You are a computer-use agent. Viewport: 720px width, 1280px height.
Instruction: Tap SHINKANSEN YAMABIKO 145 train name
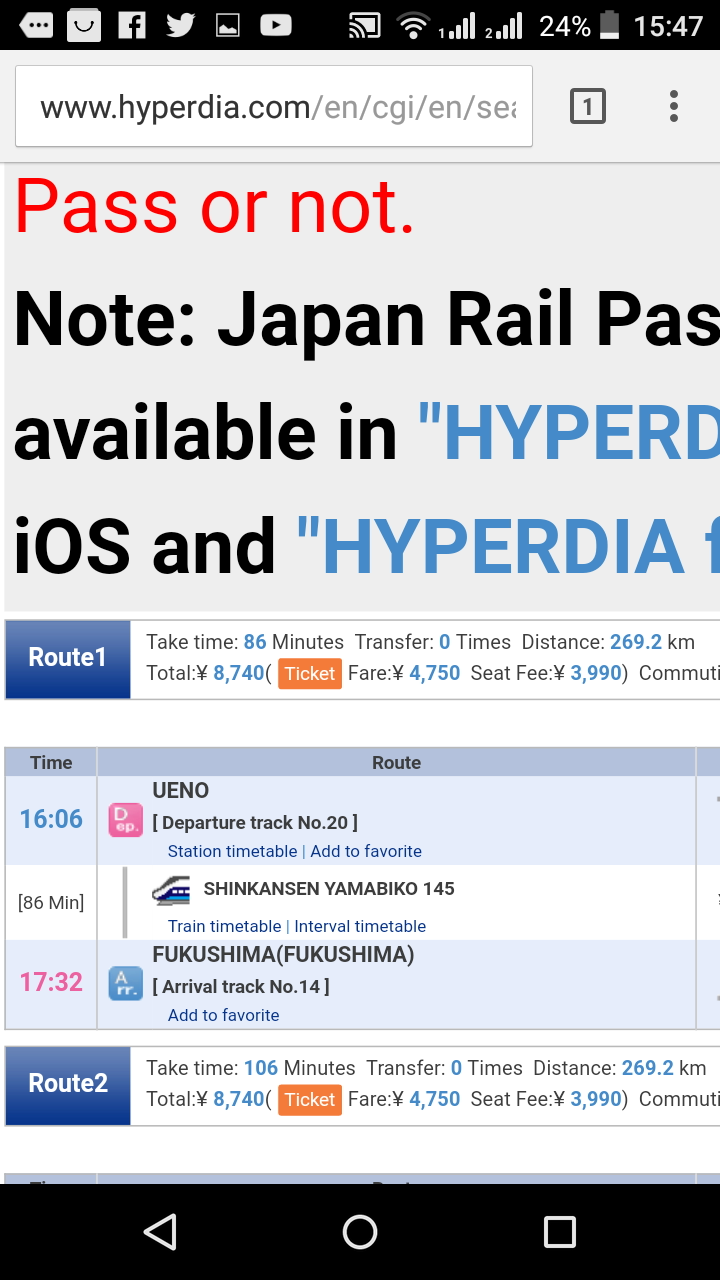[x=329, y=888]
